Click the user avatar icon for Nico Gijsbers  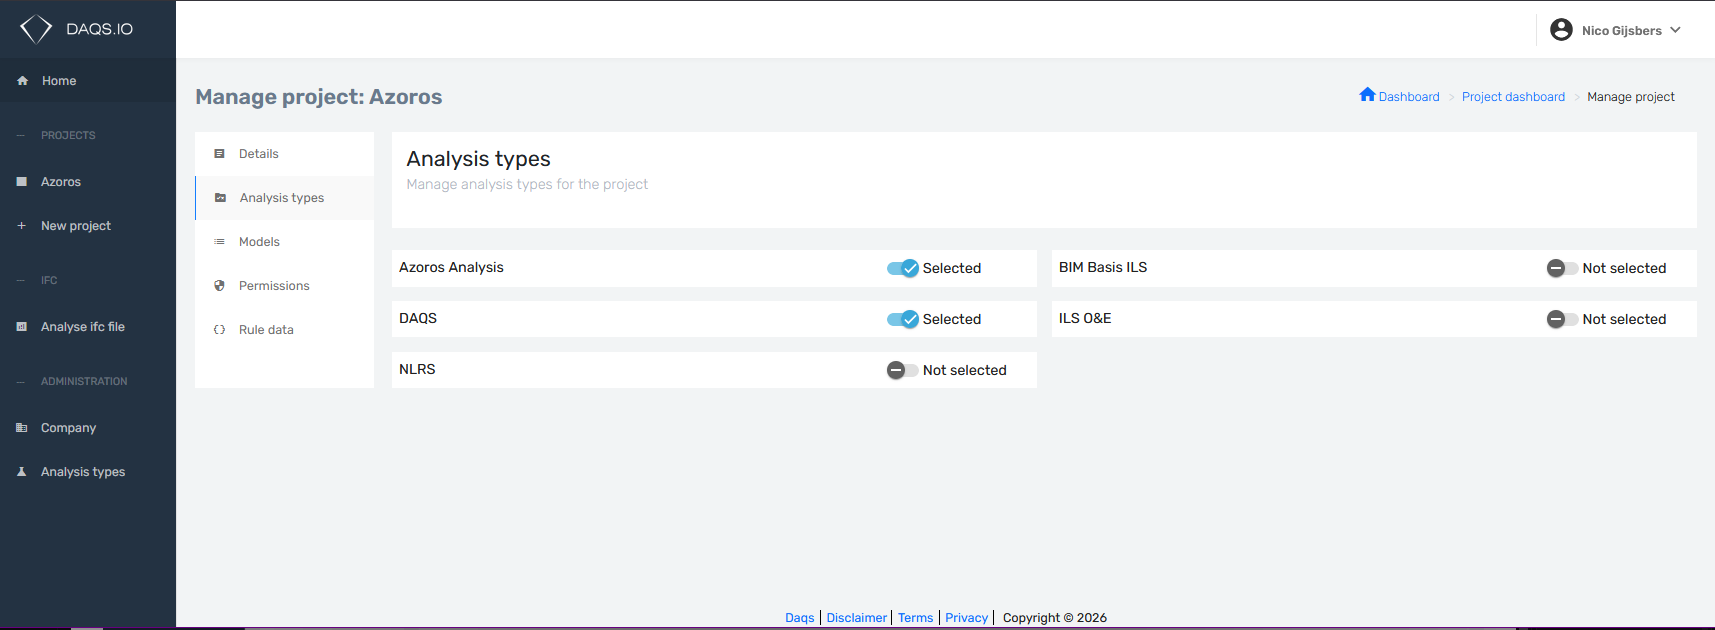pyautogui.click(x=1561, y=30)
